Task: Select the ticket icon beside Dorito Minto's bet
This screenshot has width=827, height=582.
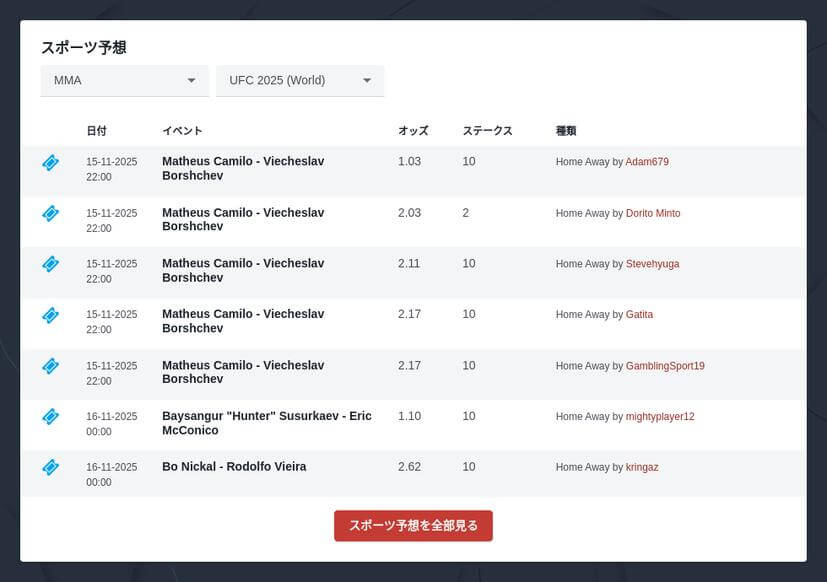Action: tap(50, 214)
